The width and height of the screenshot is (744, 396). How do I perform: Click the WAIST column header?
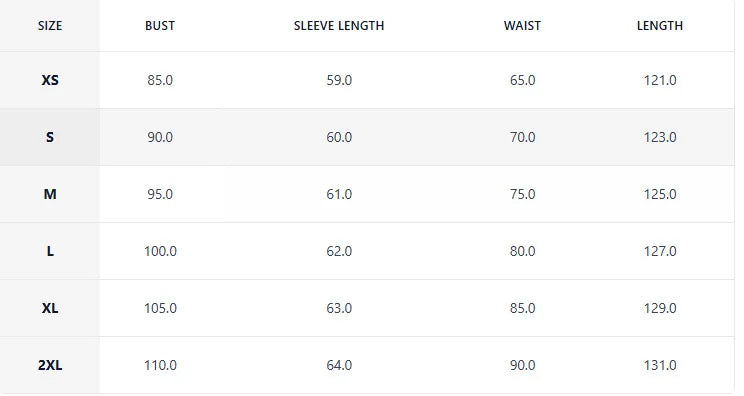click(522, 26)
